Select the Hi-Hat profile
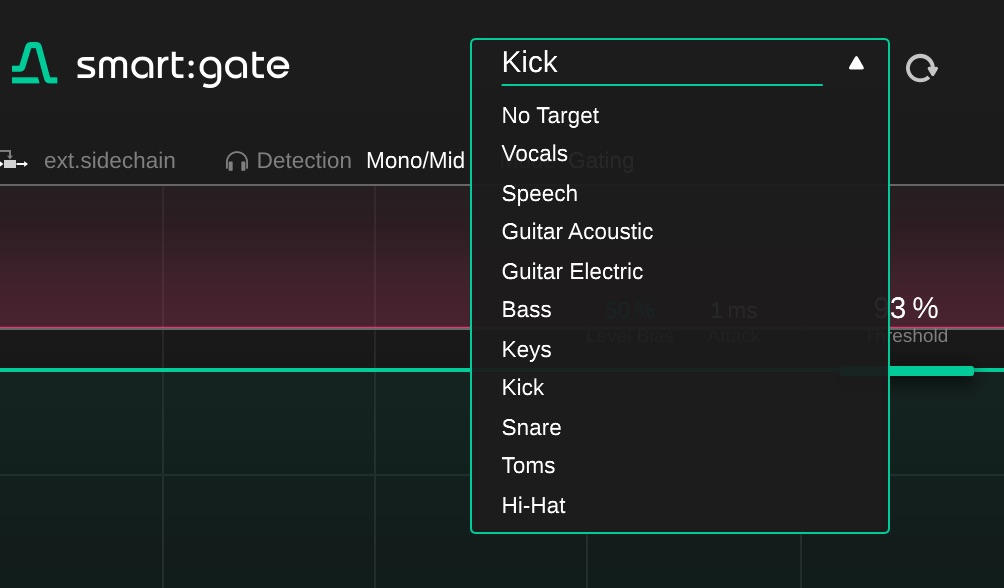Viewport: 1004px width, 588px height. point(534,505)
